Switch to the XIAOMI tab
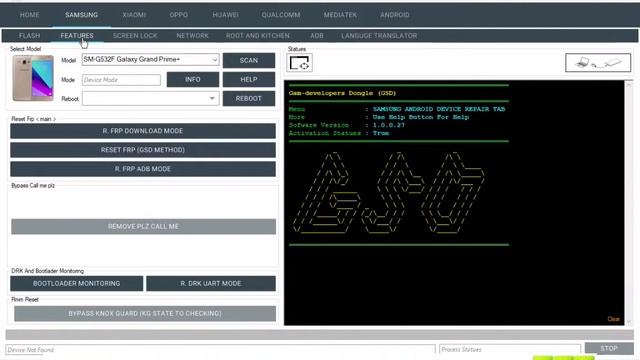The width and height of the screenshot is (640, 360). [x=134, y=15]
